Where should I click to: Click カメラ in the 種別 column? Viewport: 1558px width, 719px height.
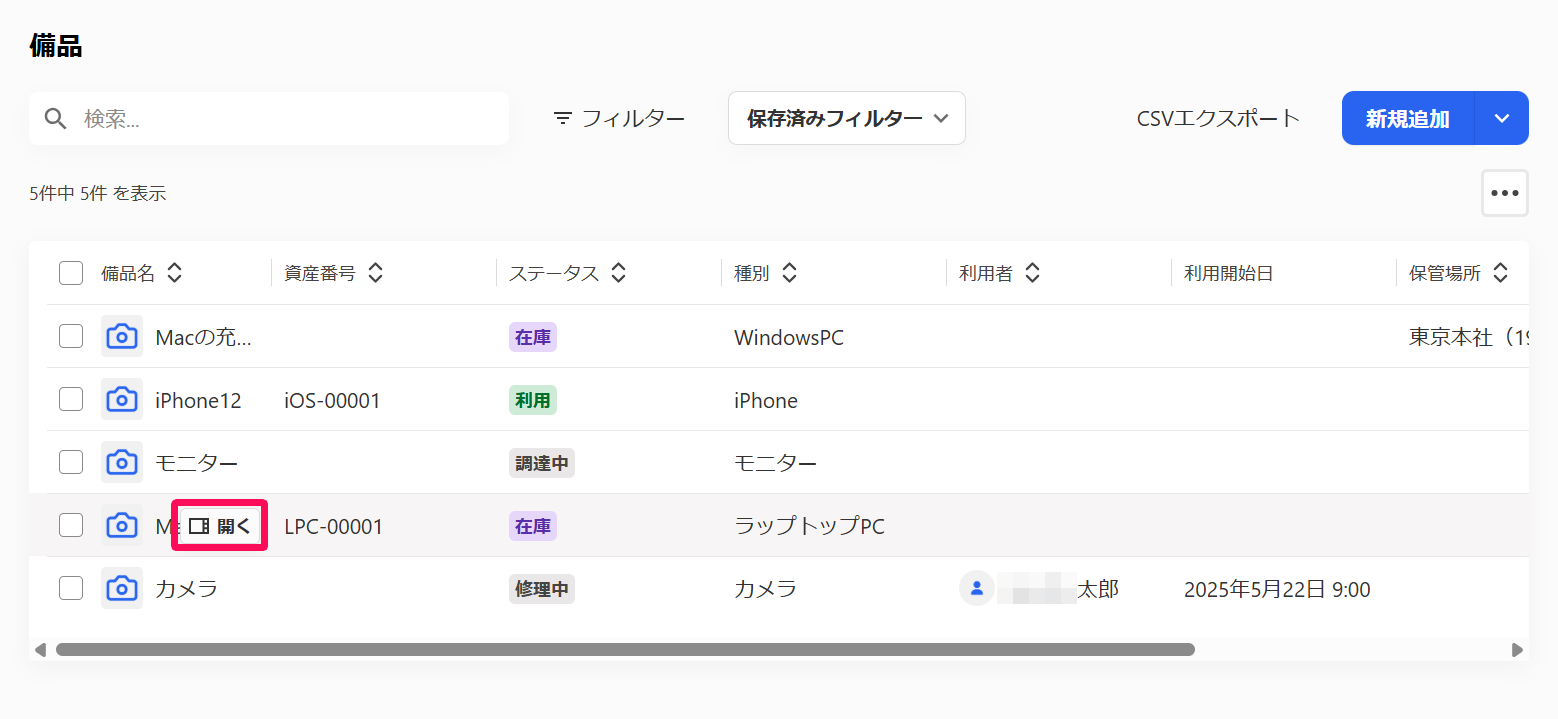(766, 590)
